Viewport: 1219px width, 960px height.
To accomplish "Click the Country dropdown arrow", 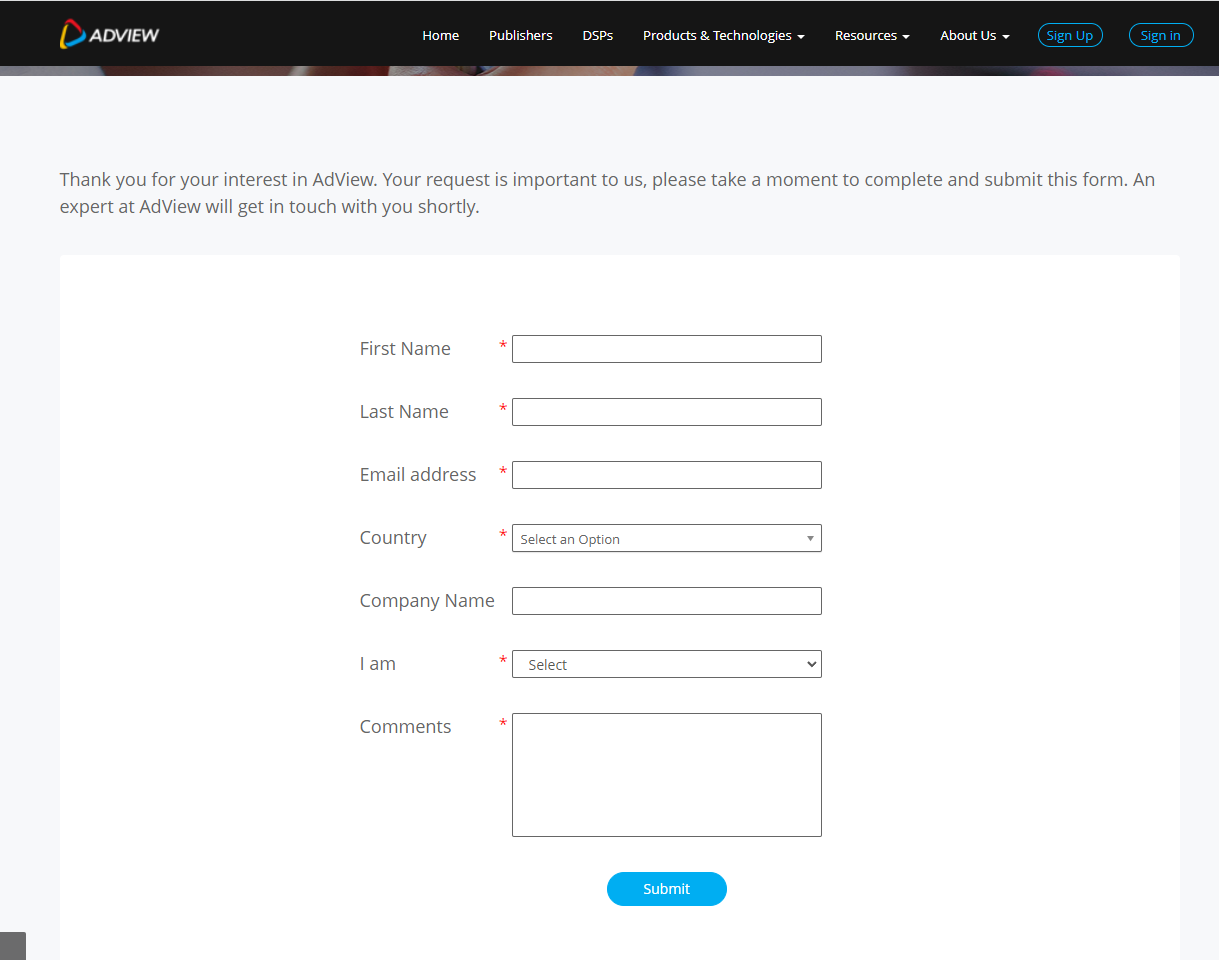I will tap(810, 538).
